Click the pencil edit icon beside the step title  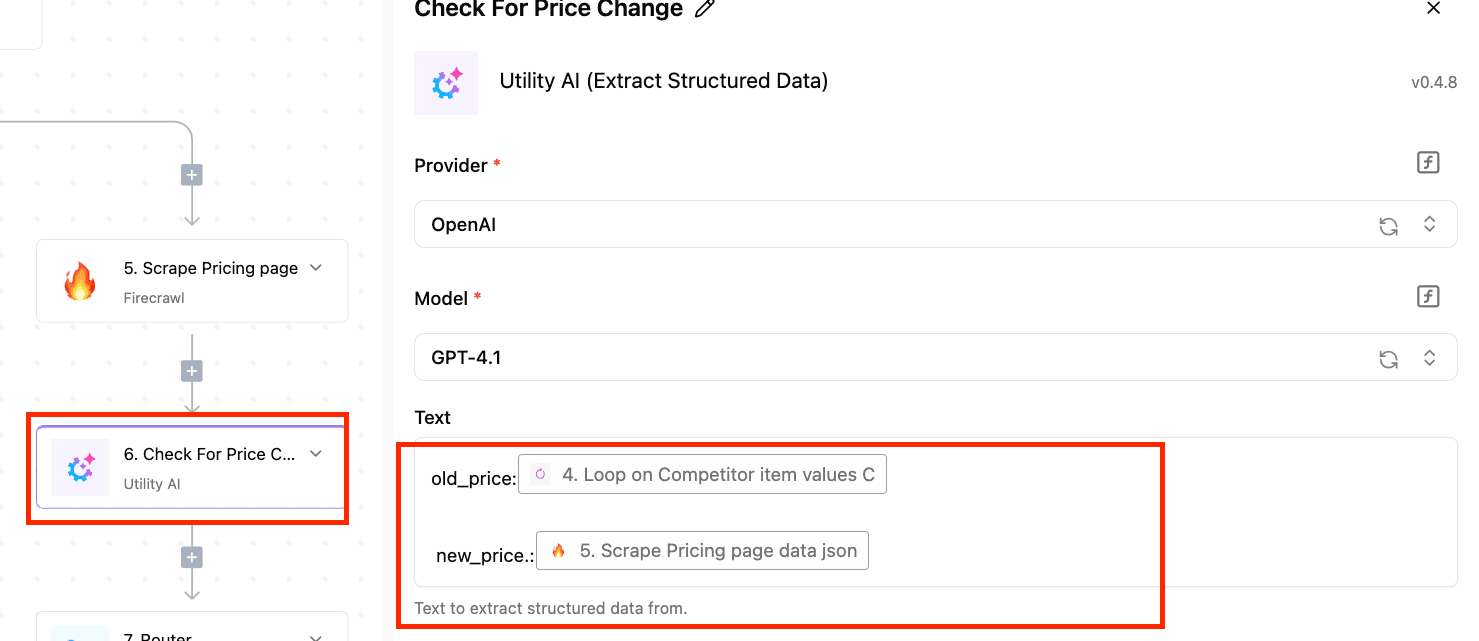tap(705, 9)
